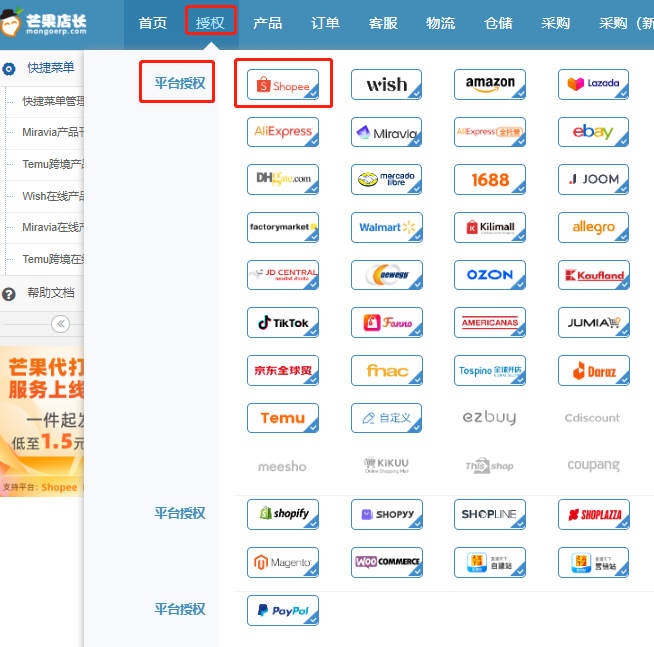Open 帮助文档 help documents
Viewport: 654px width, 647px height.
tap(50, 293)
